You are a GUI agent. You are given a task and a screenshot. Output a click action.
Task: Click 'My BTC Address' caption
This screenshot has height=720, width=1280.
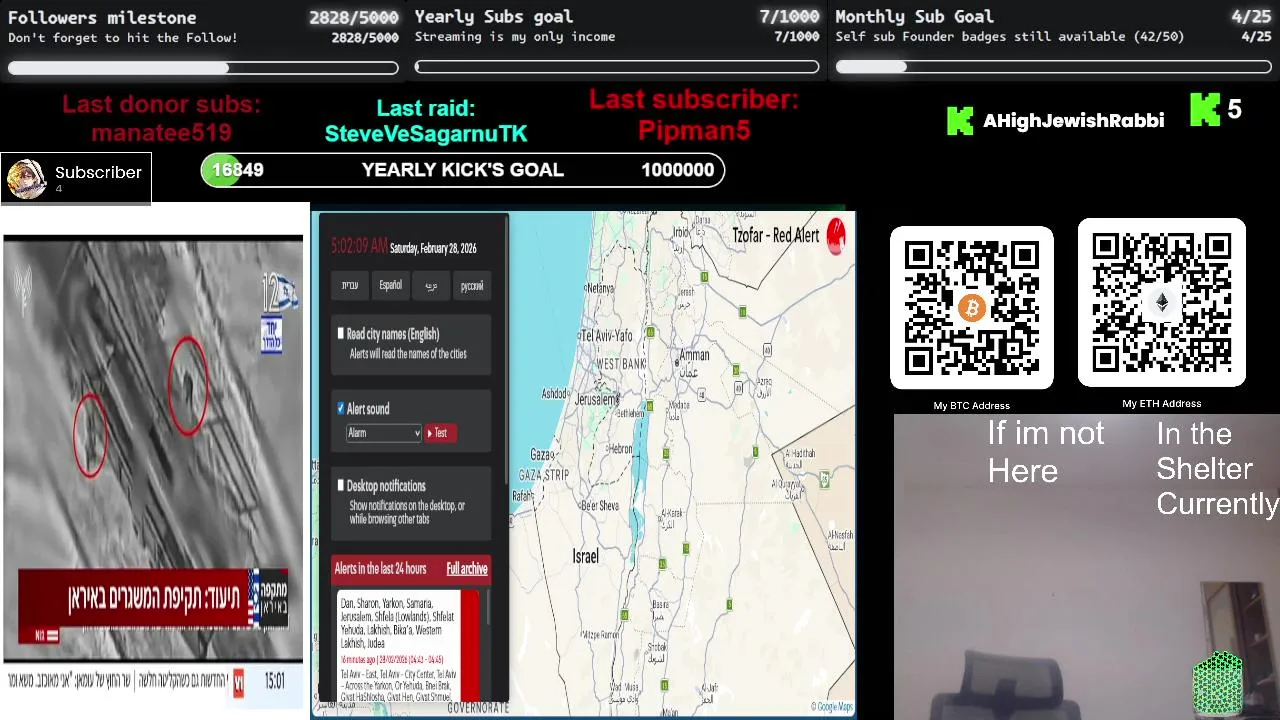point(971,405)
